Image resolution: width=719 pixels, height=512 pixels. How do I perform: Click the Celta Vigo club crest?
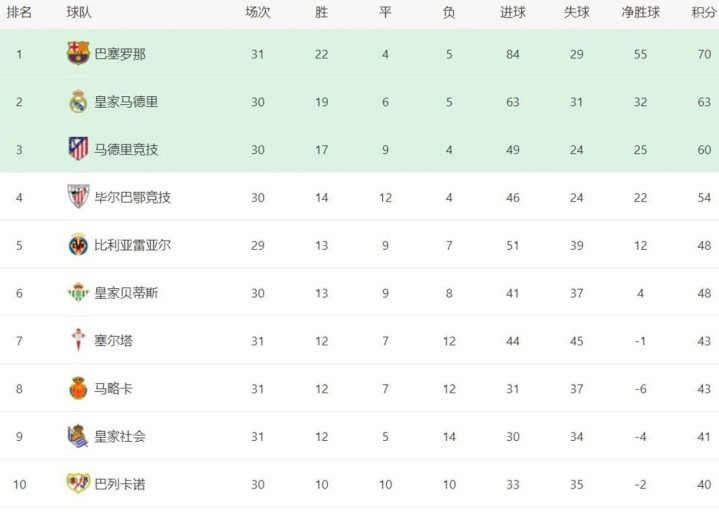pyautogui.click(x=78, y=340)
